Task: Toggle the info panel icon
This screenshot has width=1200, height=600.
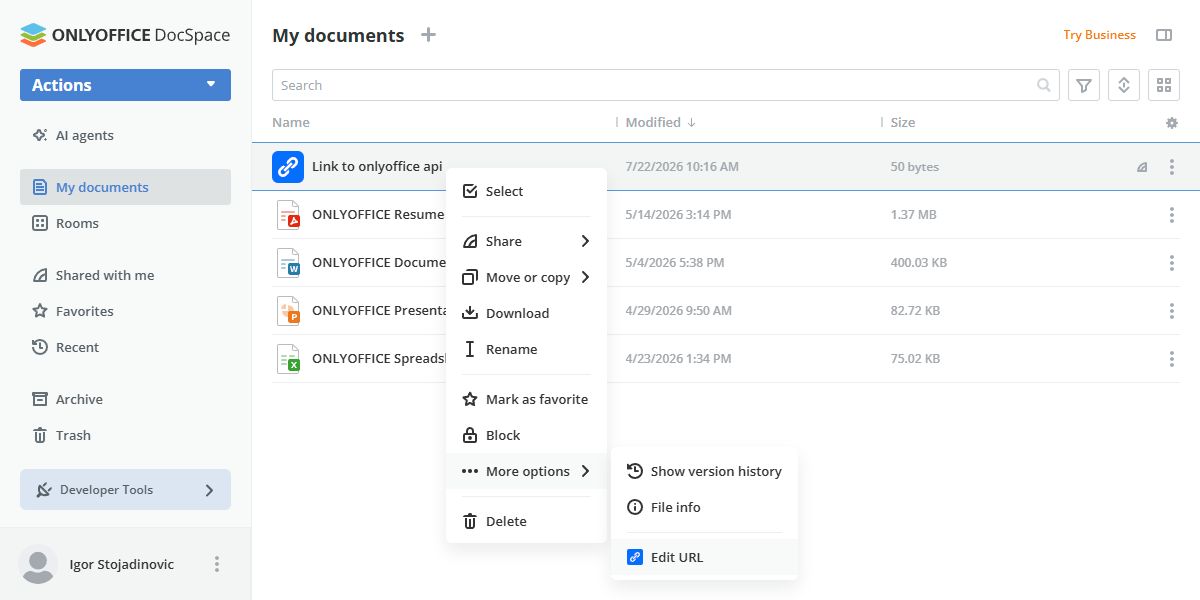Action: [1164, 35]
